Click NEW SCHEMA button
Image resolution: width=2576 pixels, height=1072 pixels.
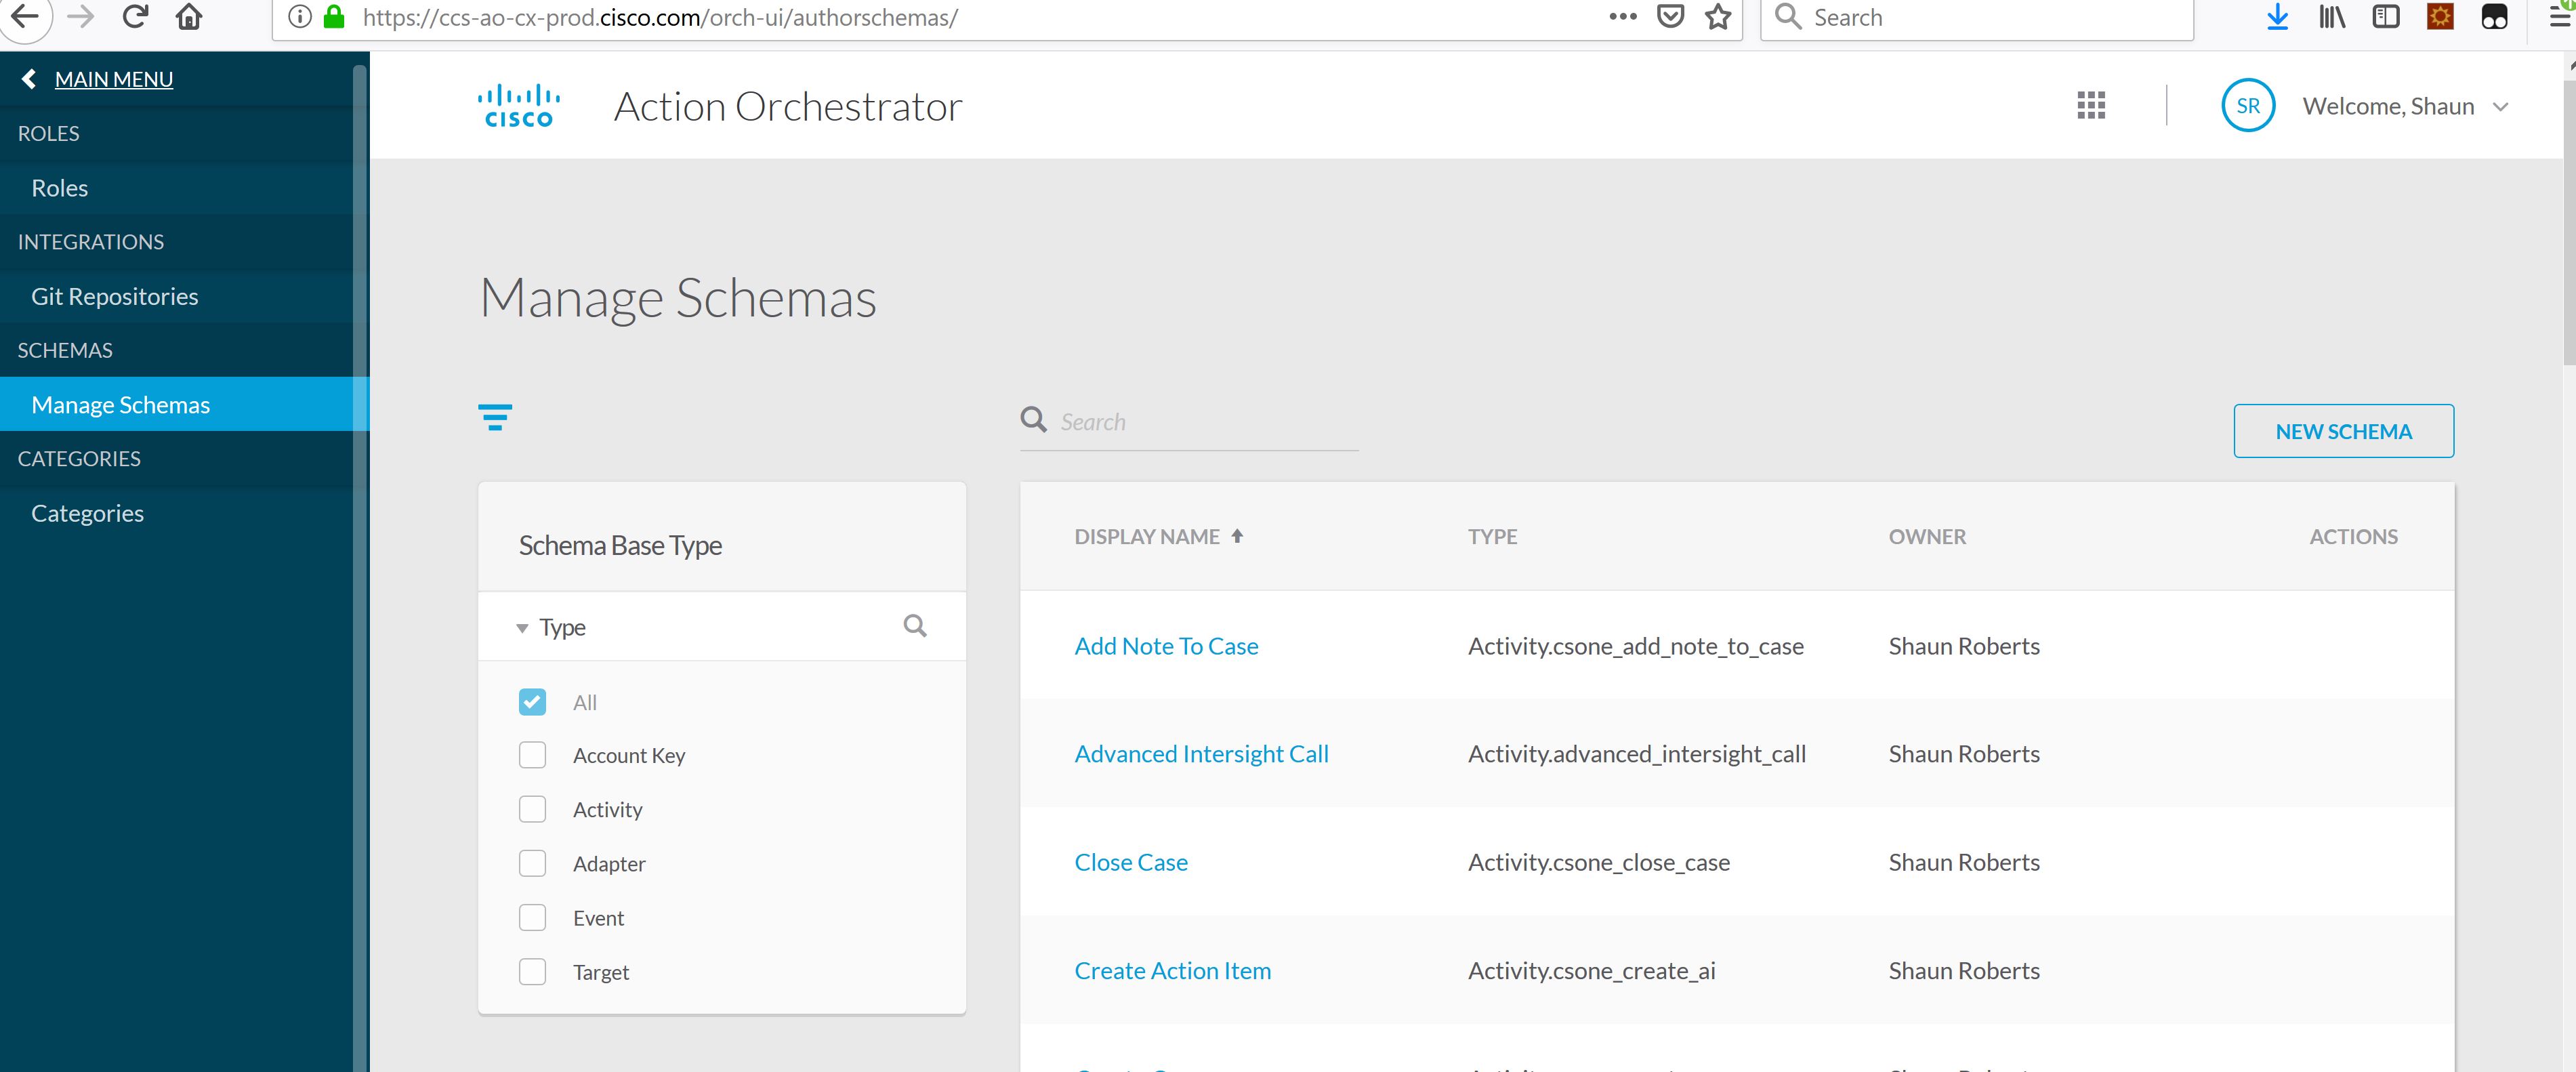coord(2343,431)
